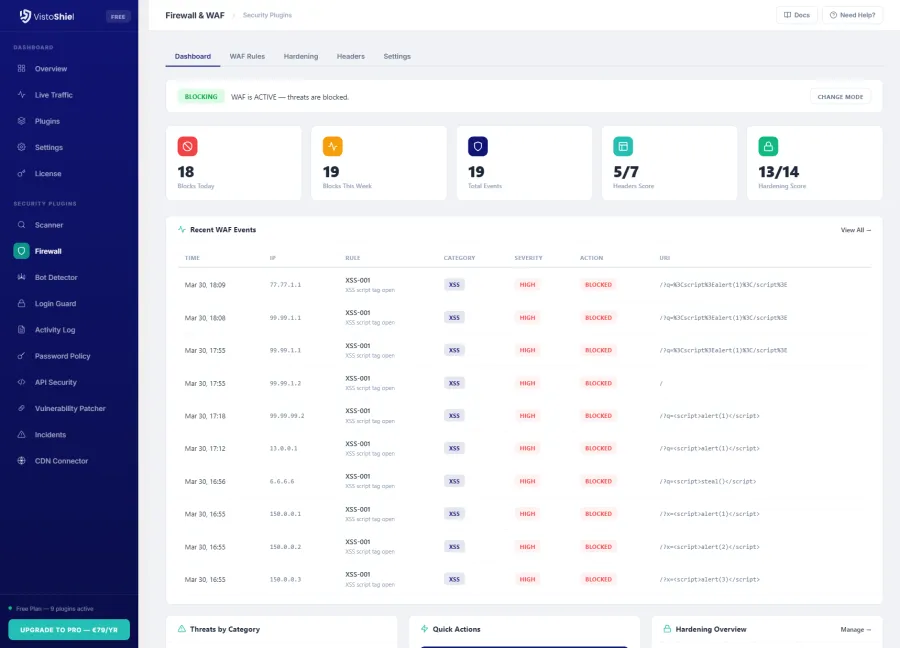The image size is (900, 648).
Task: Open the Headers tab
Action: [x=351, y=56]
